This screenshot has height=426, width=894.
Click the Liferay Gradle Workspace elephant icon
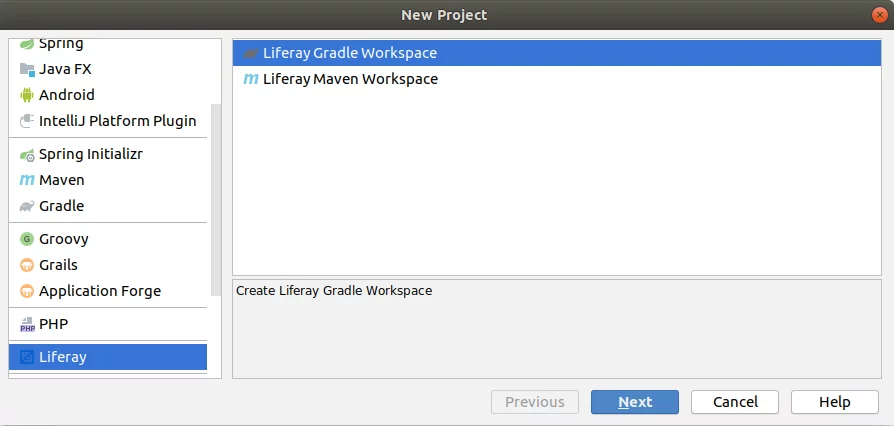pyautogui.click(x=251, y=54)
